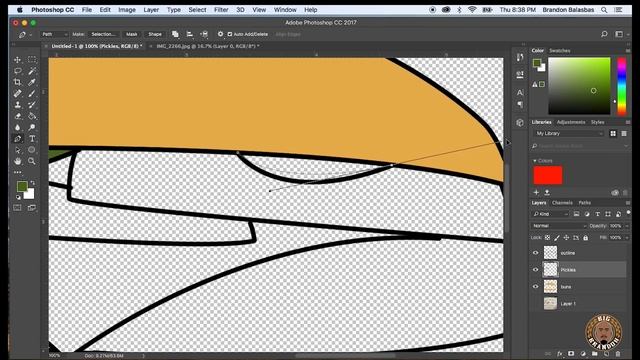
Task: Select the Eraser tool
Action: [x=18, y=116]
